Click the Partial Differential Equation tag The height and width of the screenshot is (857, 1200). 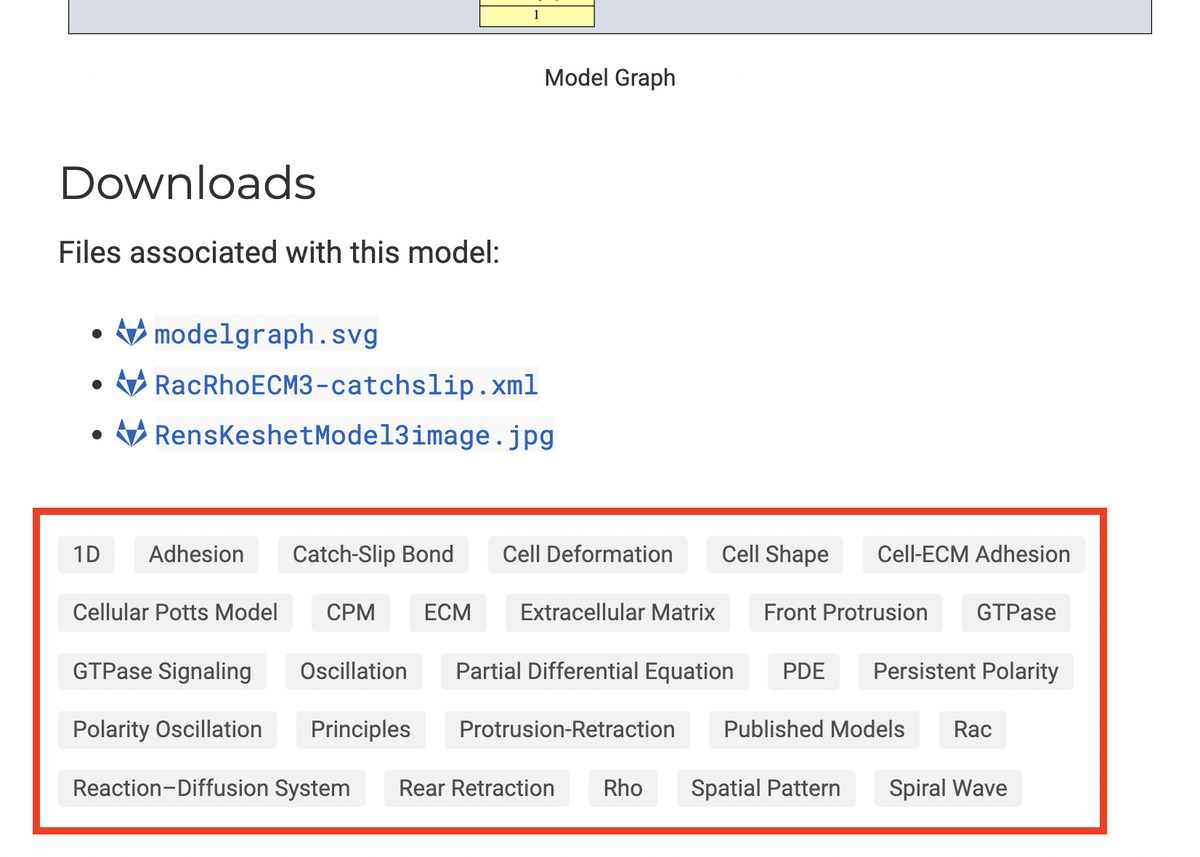pos(594,671)
